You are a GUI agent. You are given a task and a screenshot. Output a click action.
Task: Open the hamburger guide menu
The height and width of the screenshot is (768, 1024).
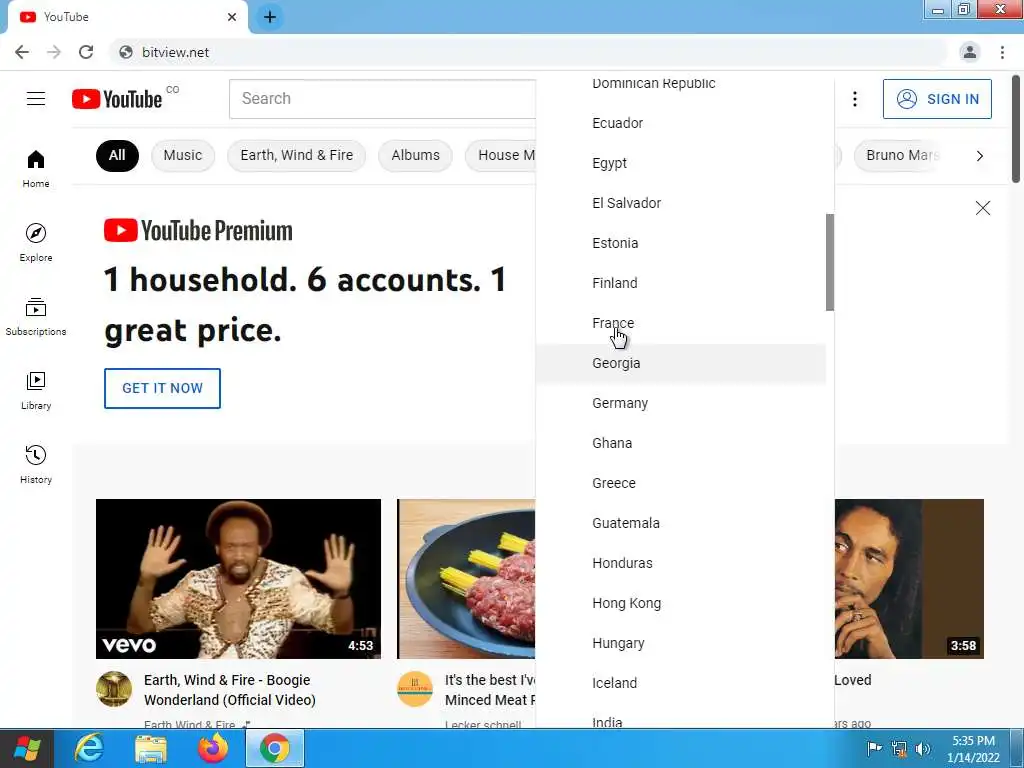tap(36, 99)
